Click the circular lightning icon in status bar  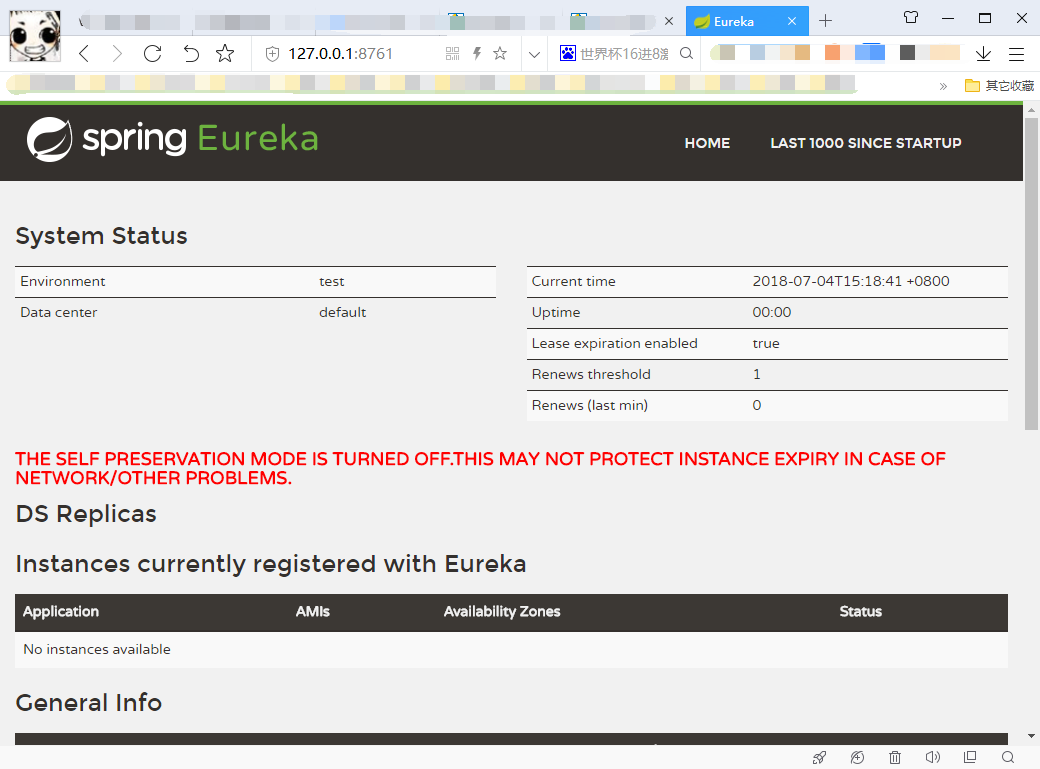(858, 757)
